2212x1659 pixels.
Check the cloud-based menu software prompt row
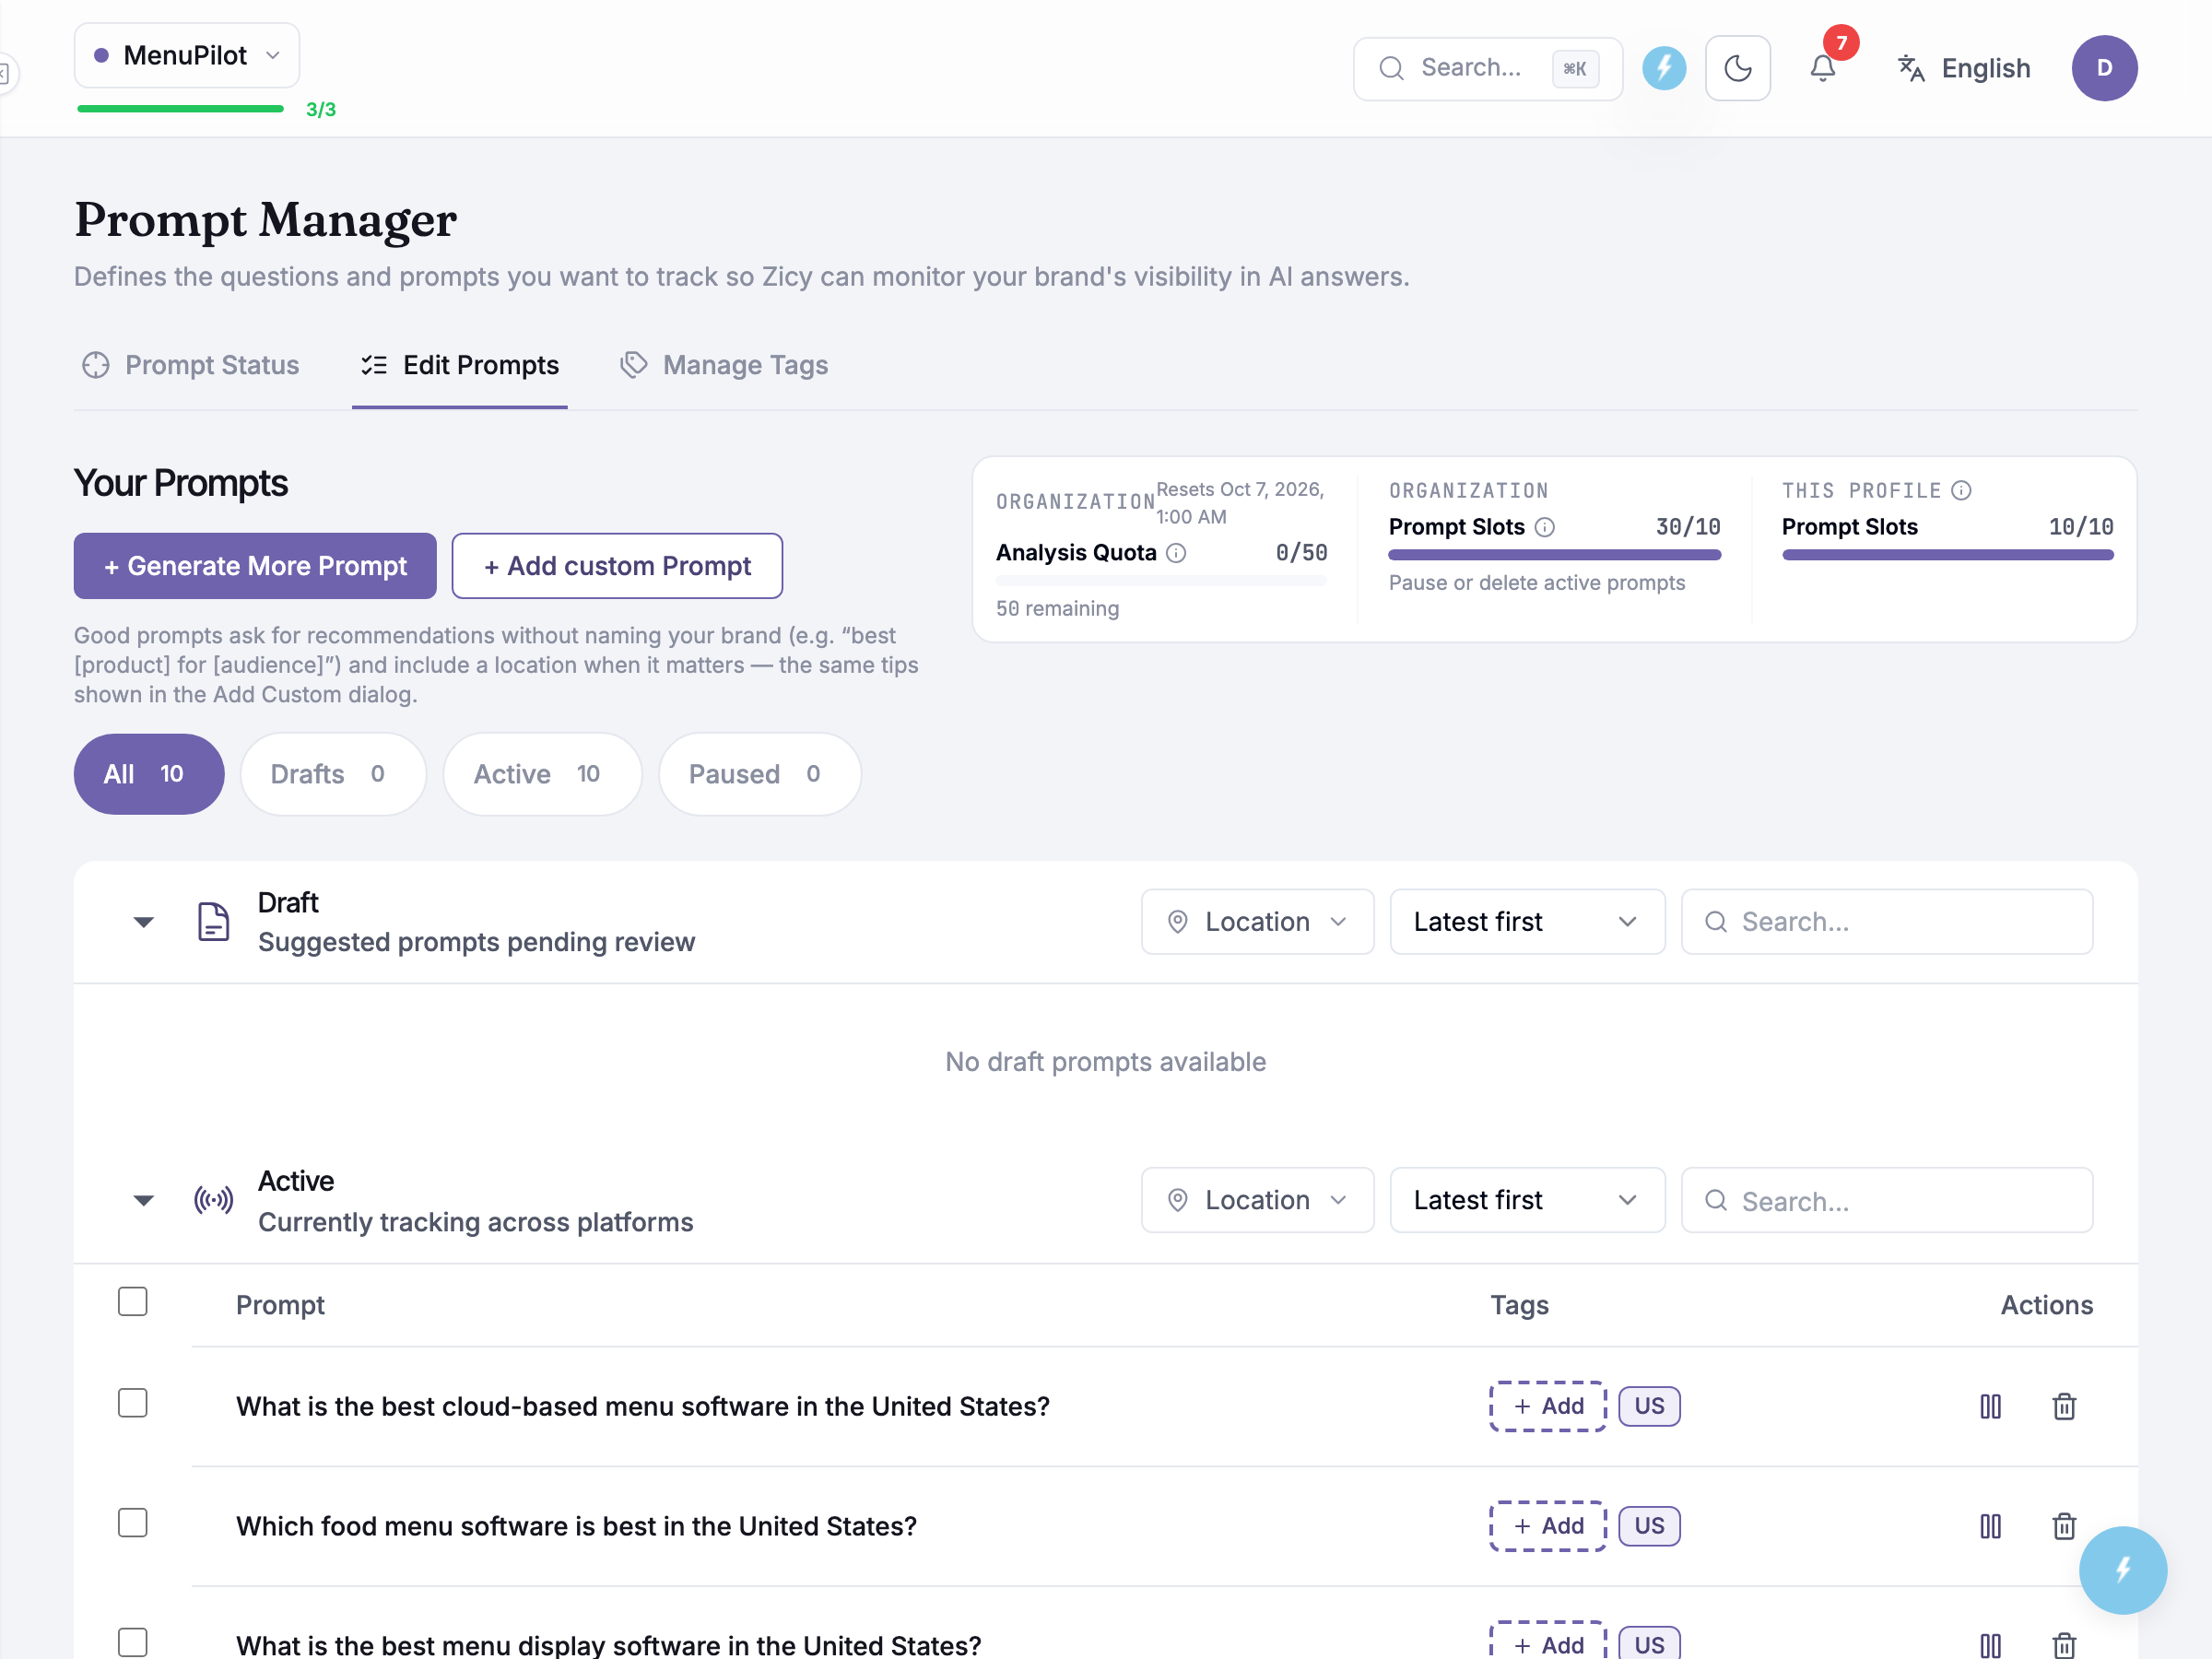click(132, 1403)
